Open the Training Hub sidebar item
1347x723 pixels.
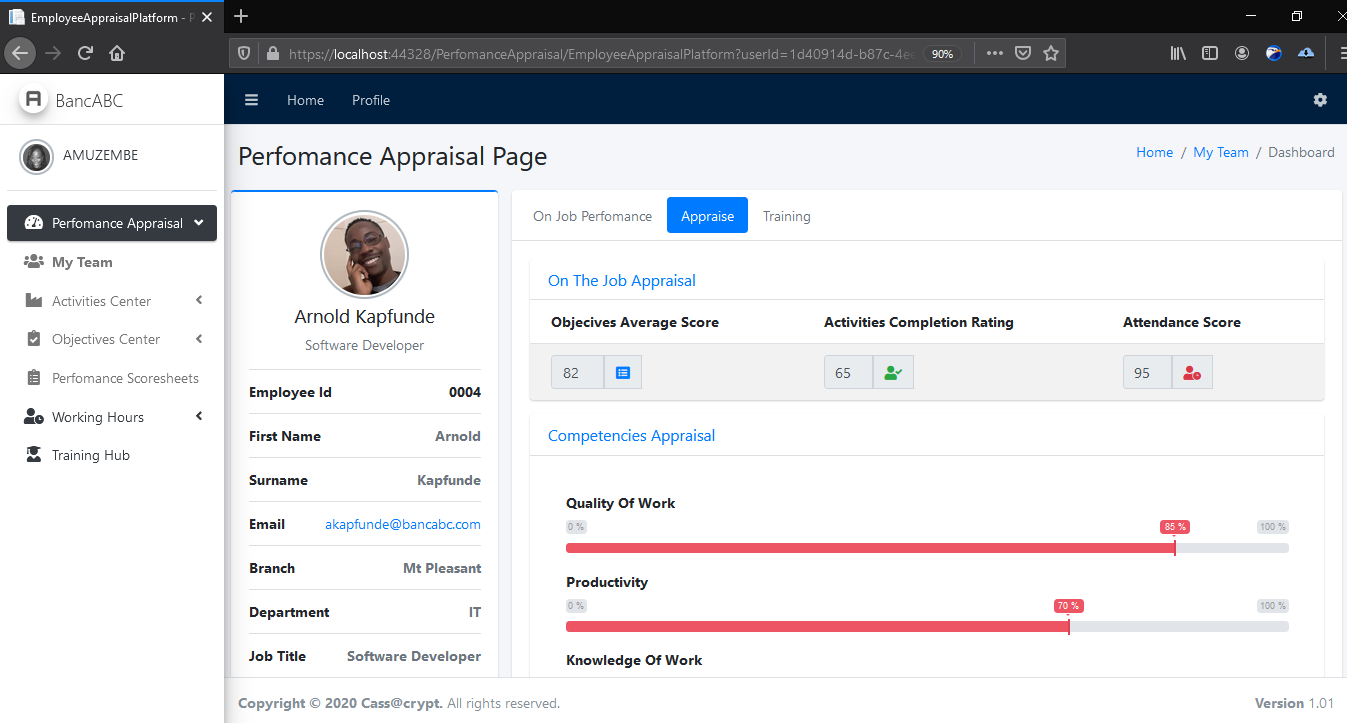pyautogui.click(x=90, y=455)
